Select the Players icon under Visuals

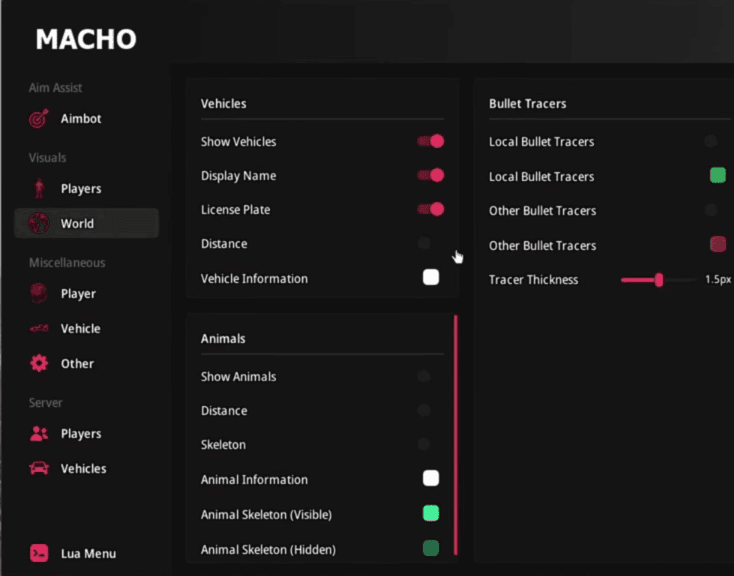tap(39, 189)
